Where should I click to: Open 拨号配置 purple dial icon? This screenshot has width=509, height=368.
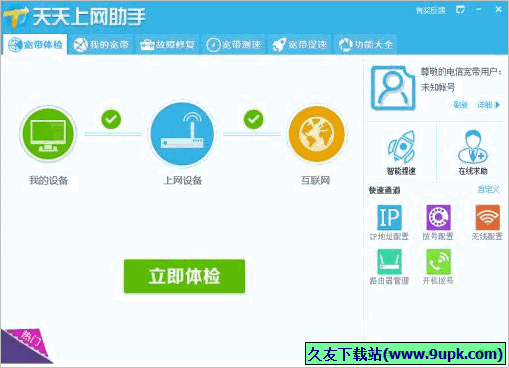click(438, 217)
